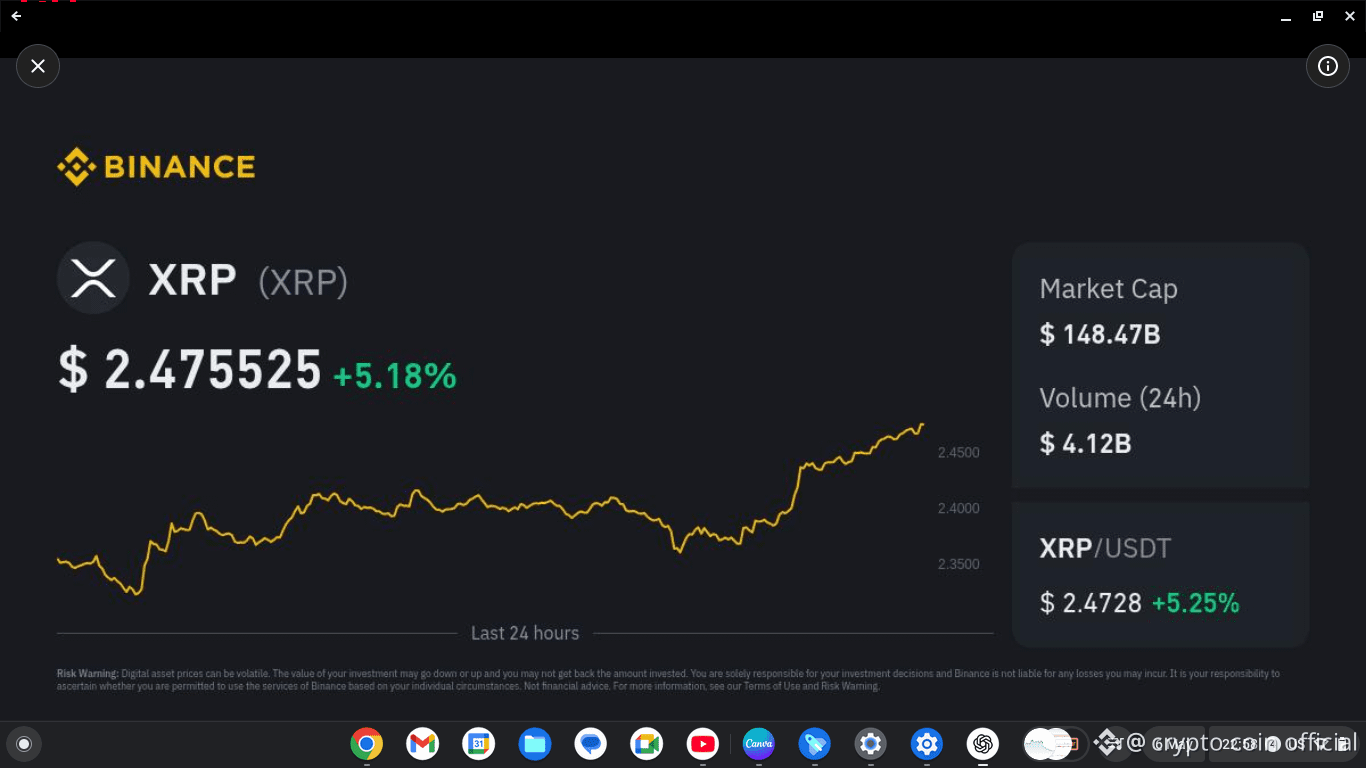Viewport: 1366px width, 768px height.
Task: Launch the blue rocket app on the shelf
Action: [815, 744]
